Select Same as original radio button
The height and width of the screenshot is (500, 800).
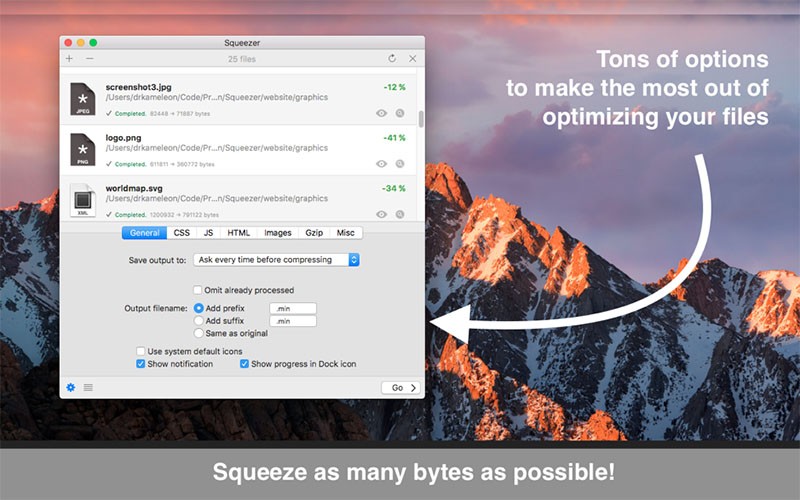click(x=199, y=333)
